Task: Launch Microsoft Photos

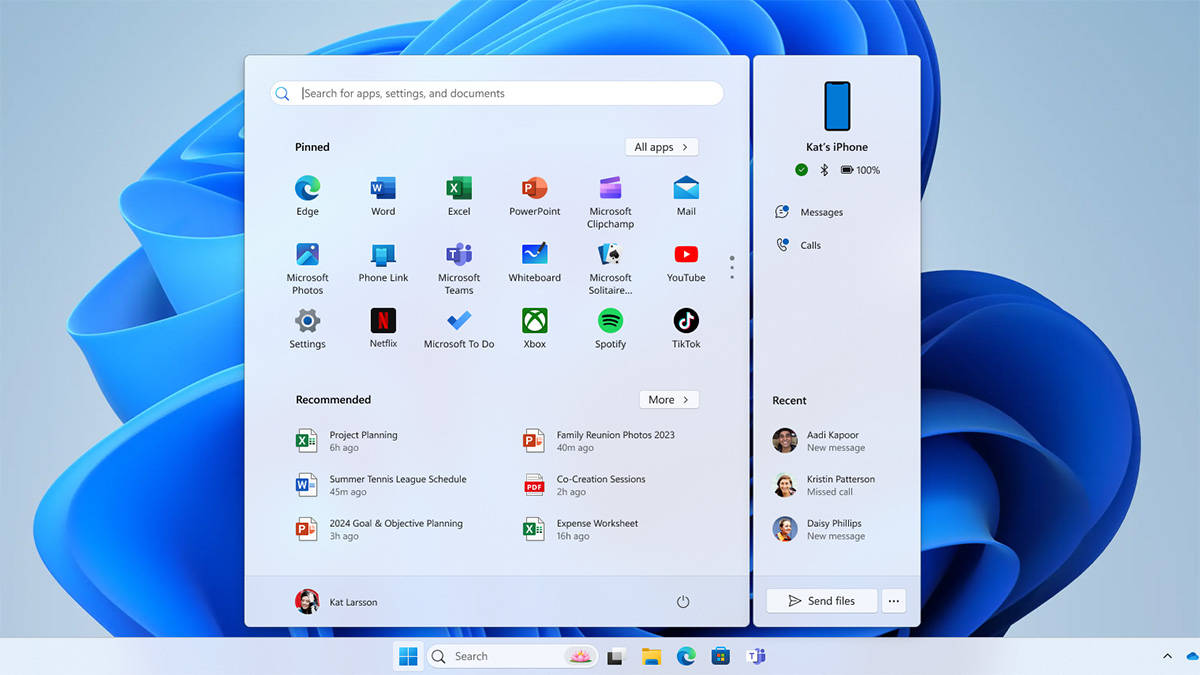Action: (x=307, y=267)
